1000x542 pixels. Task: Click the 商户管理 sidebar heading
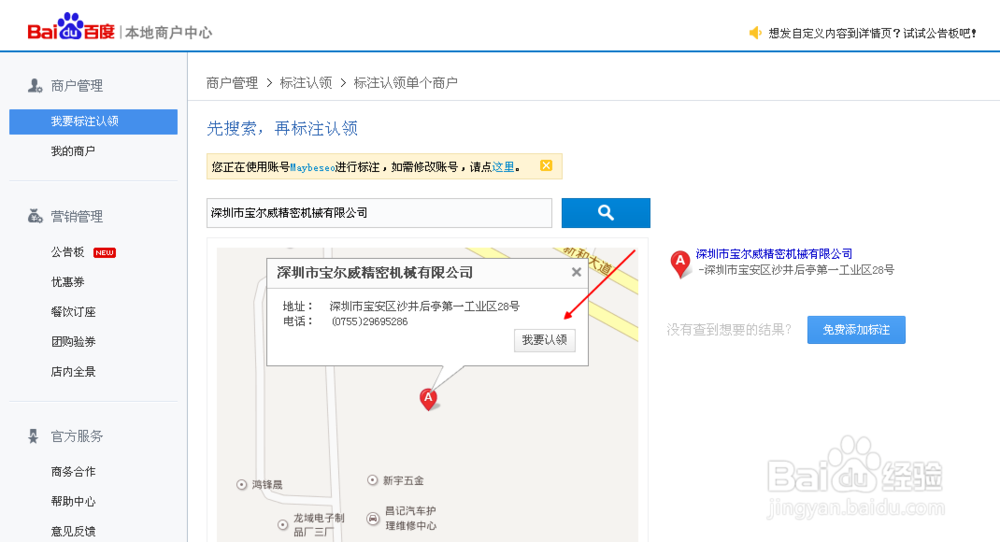pos(77,85)
